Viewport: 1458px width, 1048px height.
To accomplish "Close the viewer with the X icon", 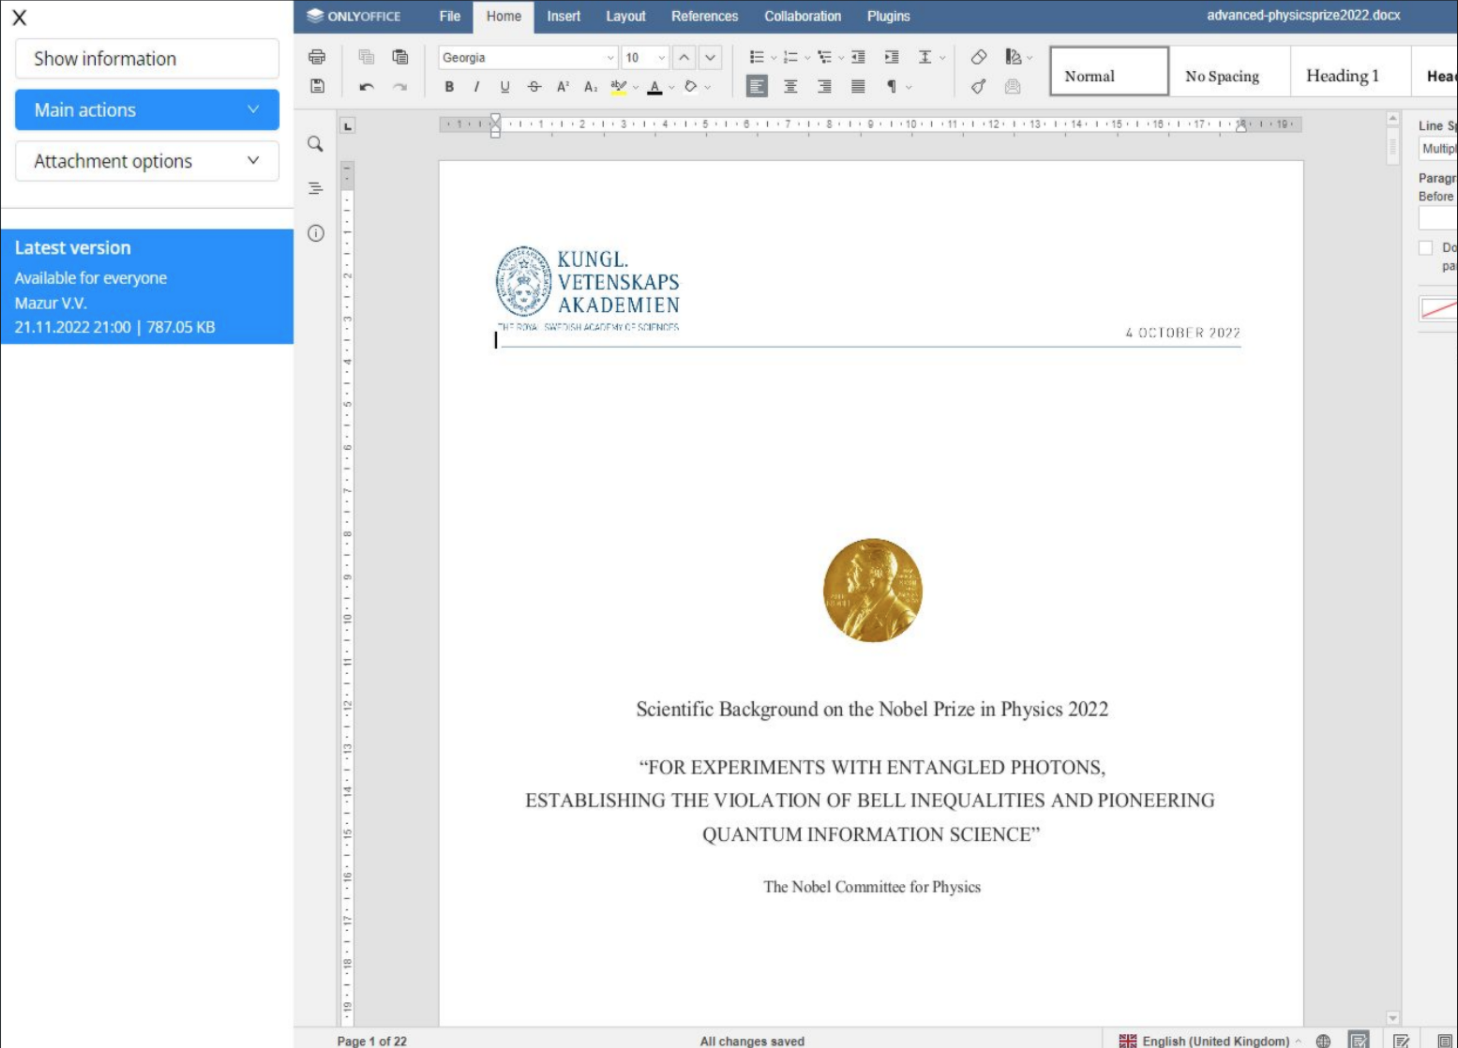I will pyautogui.click(x=19, y=18).
